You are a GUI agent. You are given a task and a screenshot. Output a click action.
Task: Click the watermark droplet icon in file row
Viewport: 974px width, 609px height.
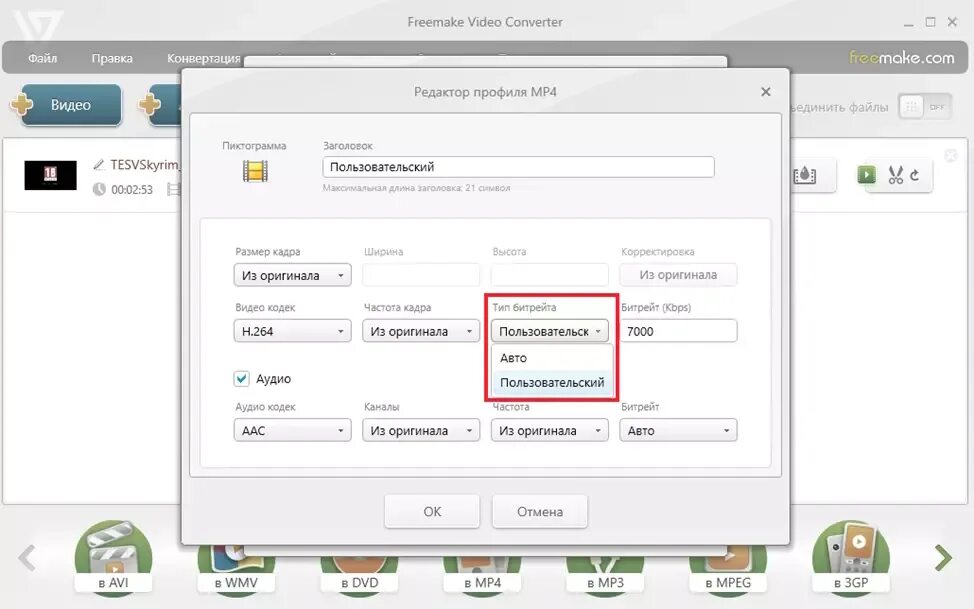[805, 176]
